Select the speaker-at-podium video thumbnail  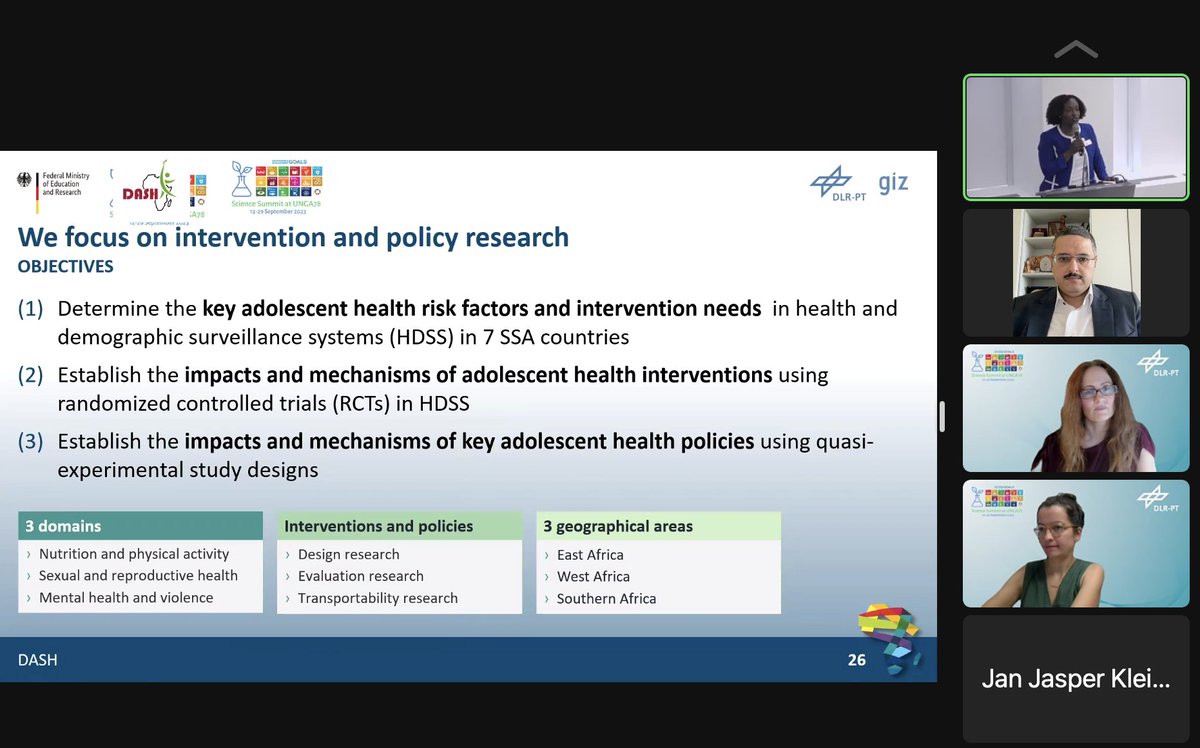[1076, 137]
